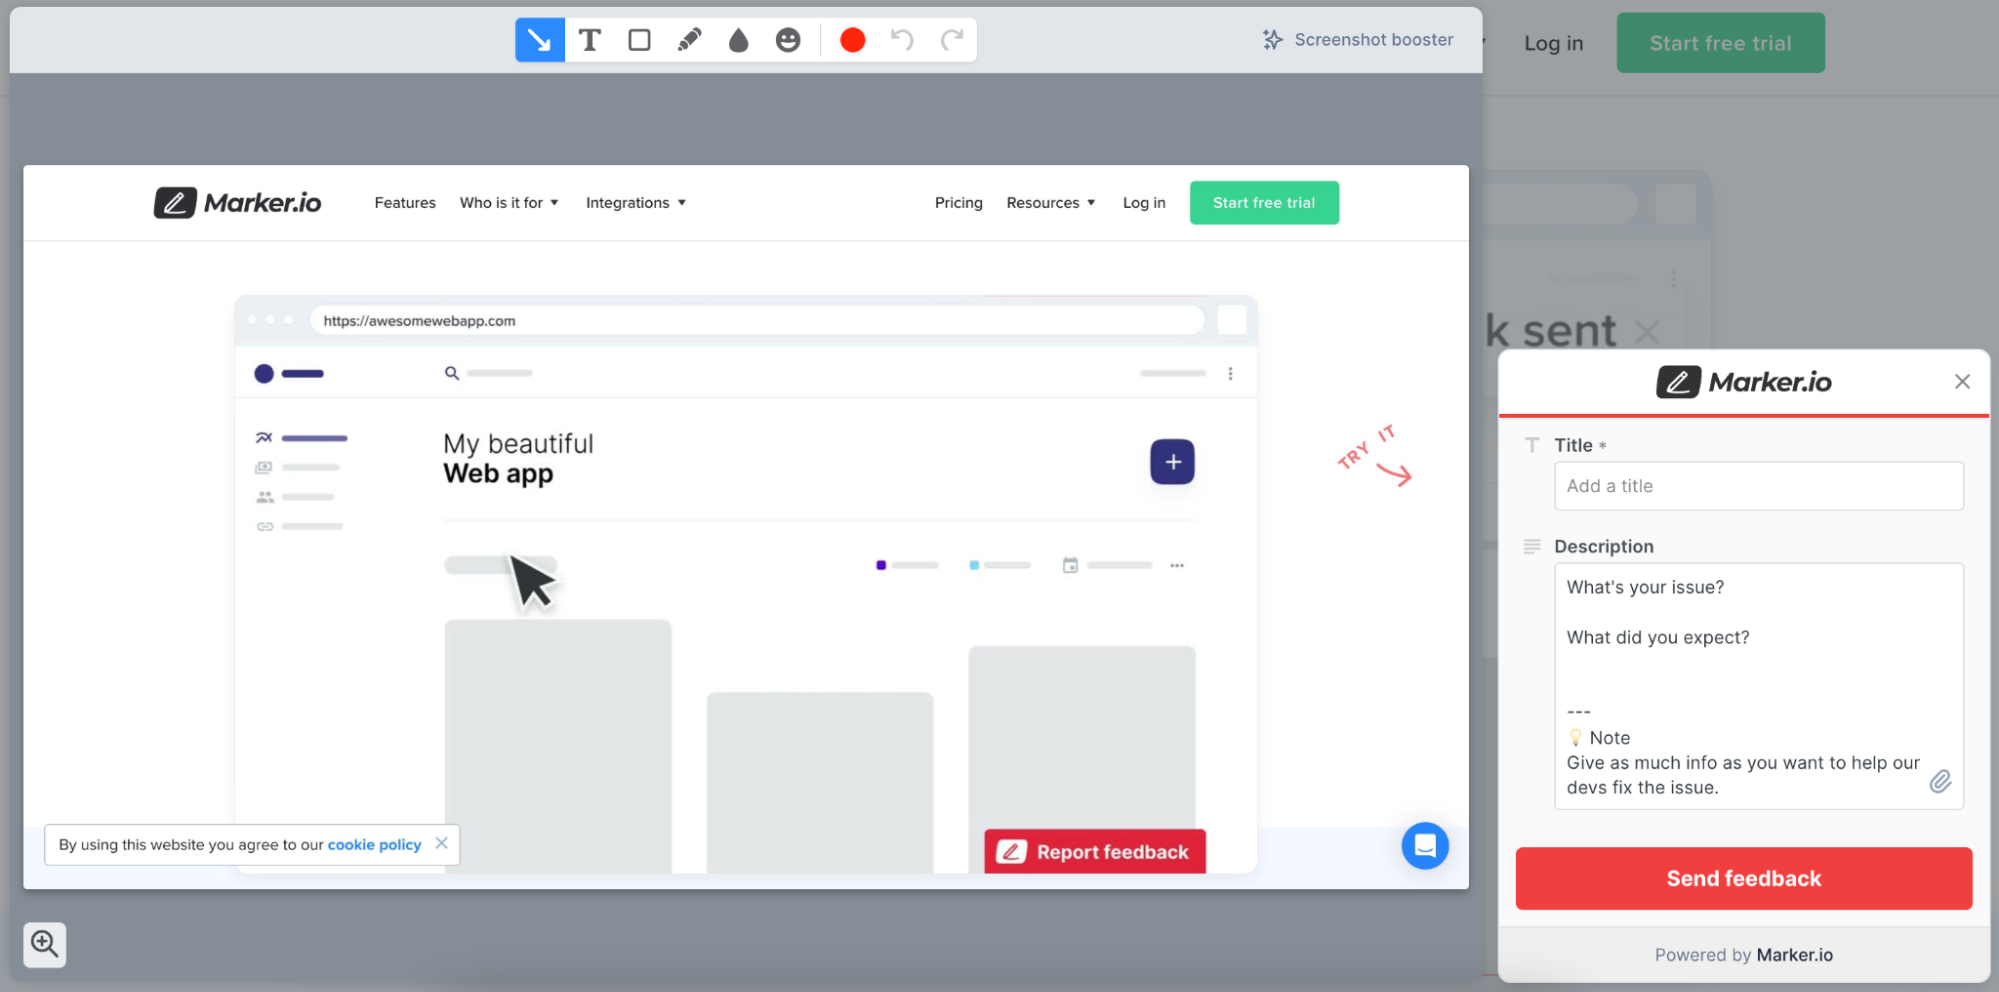
Task: Open the chat bubble widget
Action: (x=1425, y=846)
